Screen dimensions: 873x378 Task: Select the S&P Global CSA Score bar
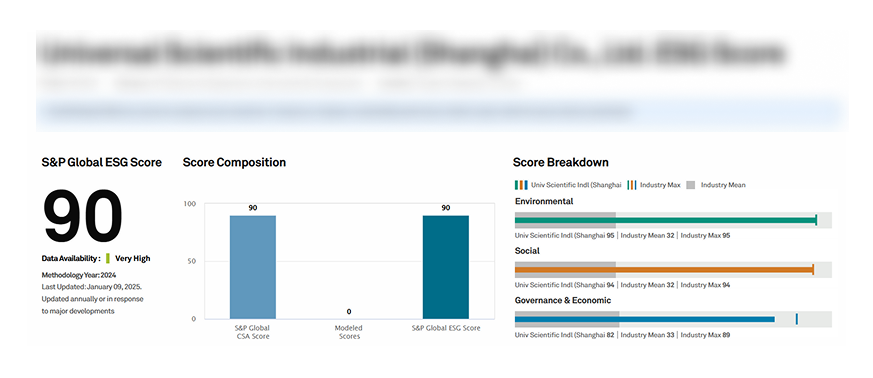(253, 267)
